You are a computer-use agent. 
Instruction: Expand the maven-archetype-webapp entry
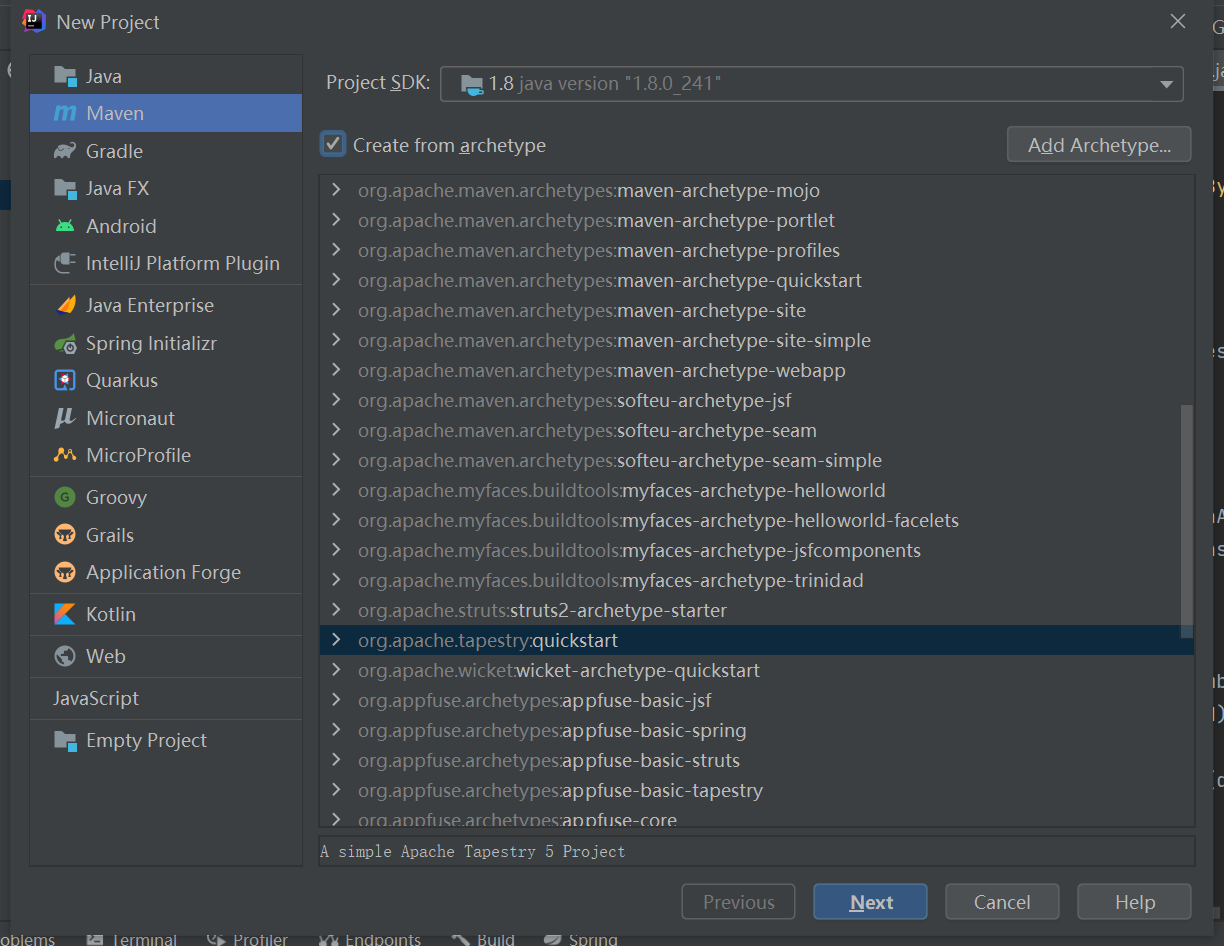point(336,370)
